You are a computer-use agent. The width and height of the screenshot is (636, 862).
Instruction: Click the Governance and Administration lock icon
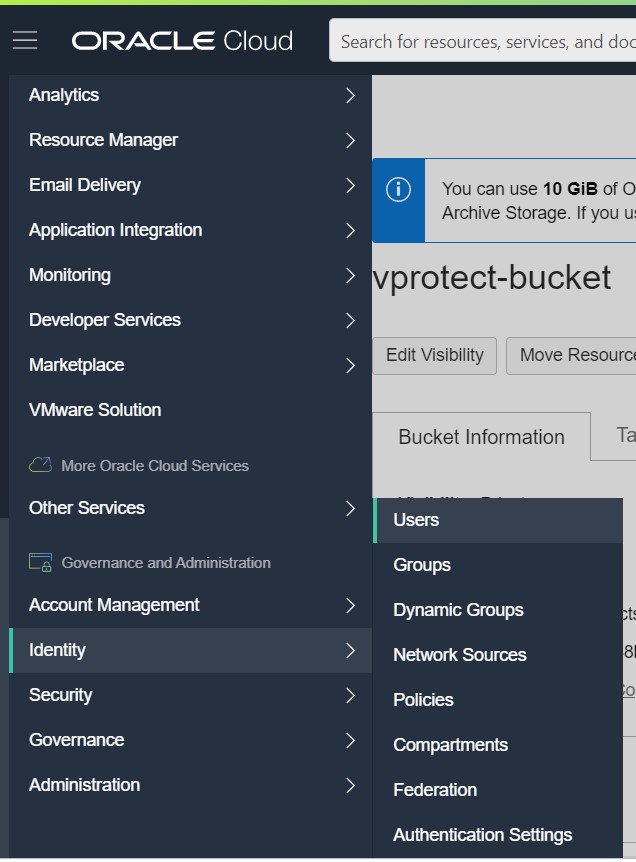(40, 563)
